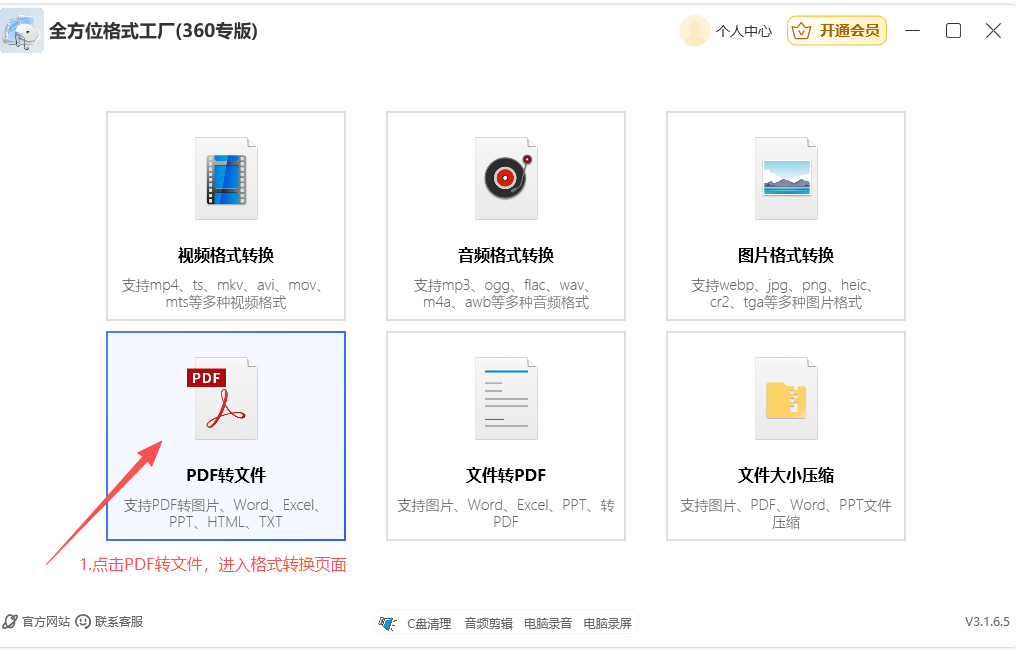Open C盘清理 disk cleanup tool
The height and width of the screenshot is (652, 1016).
pyautogui.click(x=427, y=622)
